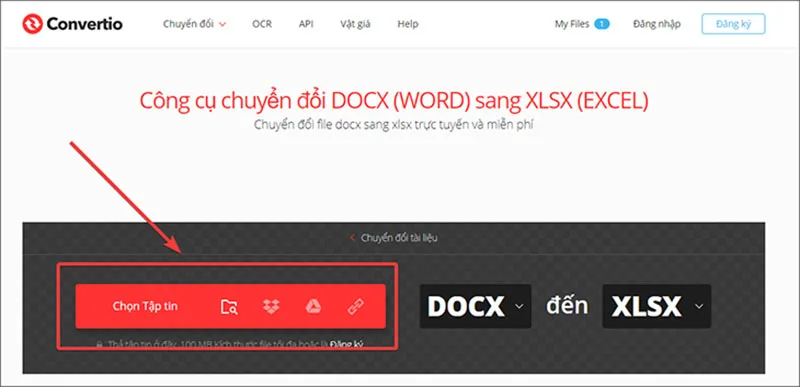Click the Đăng ký link under the upload button
The image size is (800, 387).
click(346, 344)
